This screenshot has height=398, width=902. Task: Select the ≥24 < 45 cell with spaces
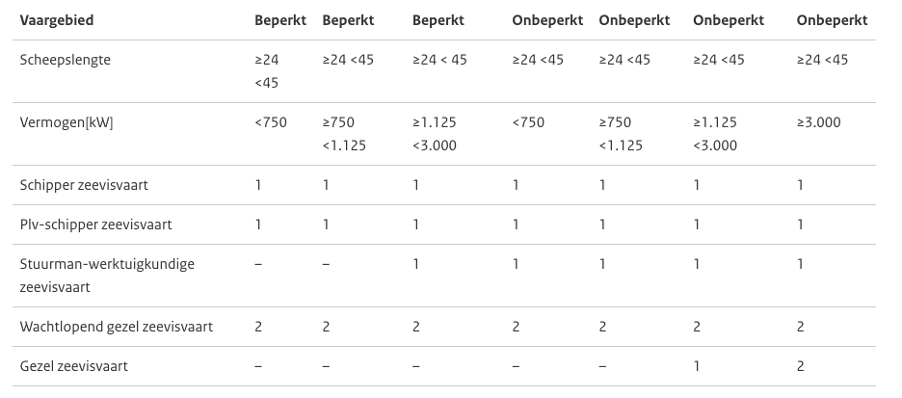coord(439,60)
